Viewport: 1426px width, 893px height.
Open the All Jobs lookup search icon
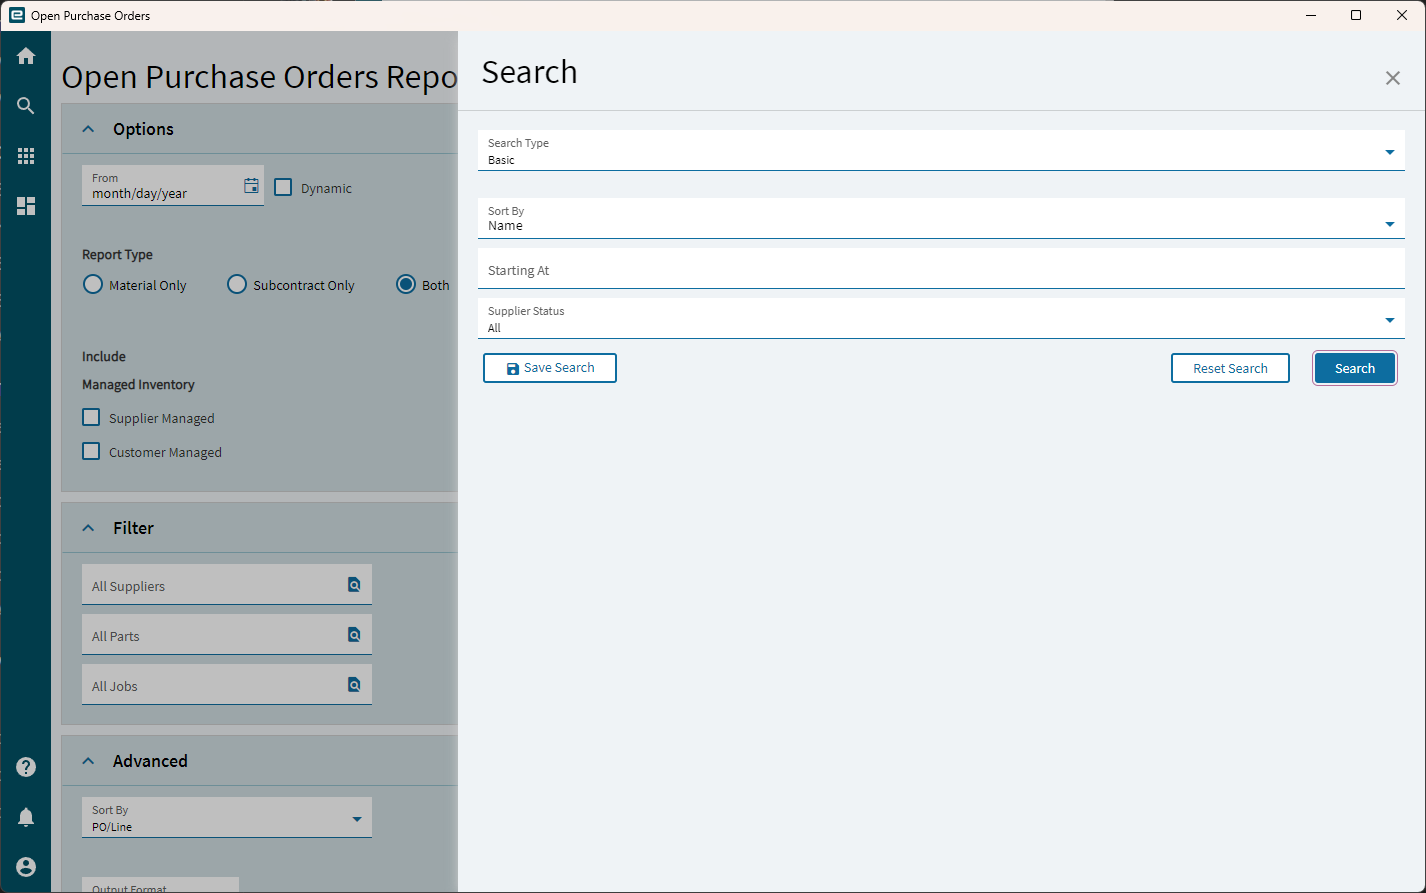point(354,685)
